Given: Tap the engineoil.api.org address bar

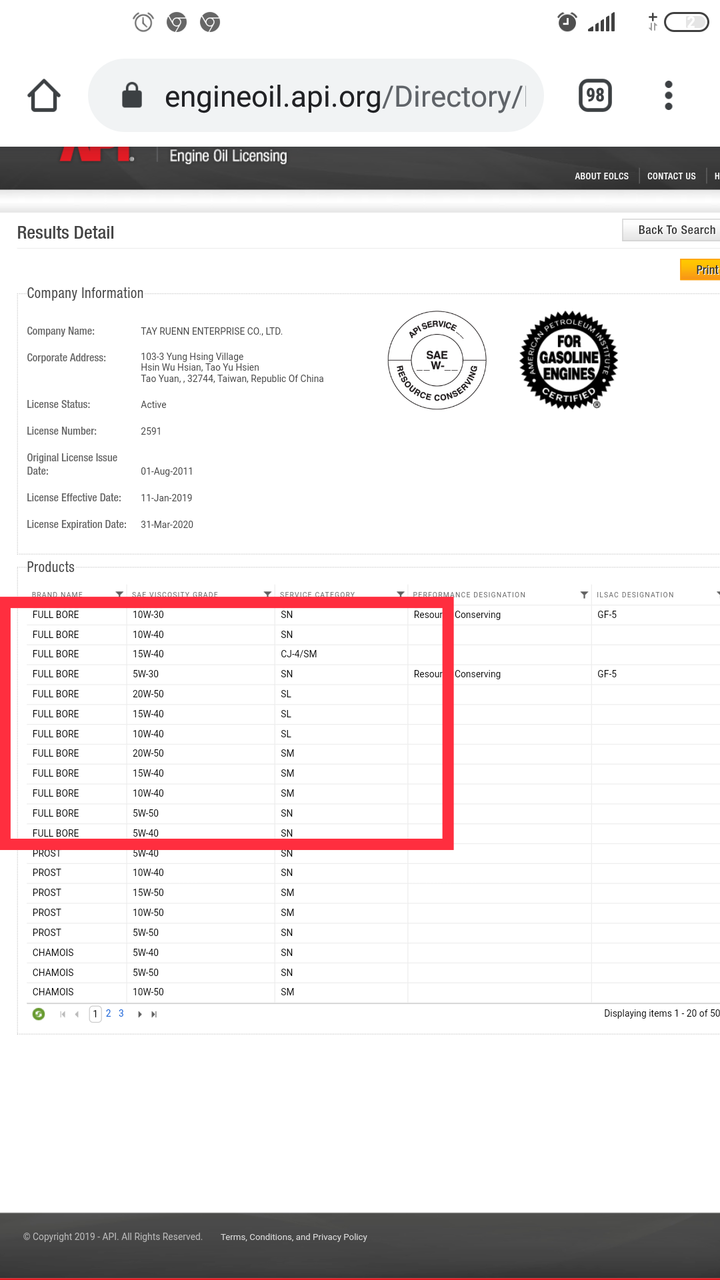Looking at the screenshot, I should [x=315, y=96].
